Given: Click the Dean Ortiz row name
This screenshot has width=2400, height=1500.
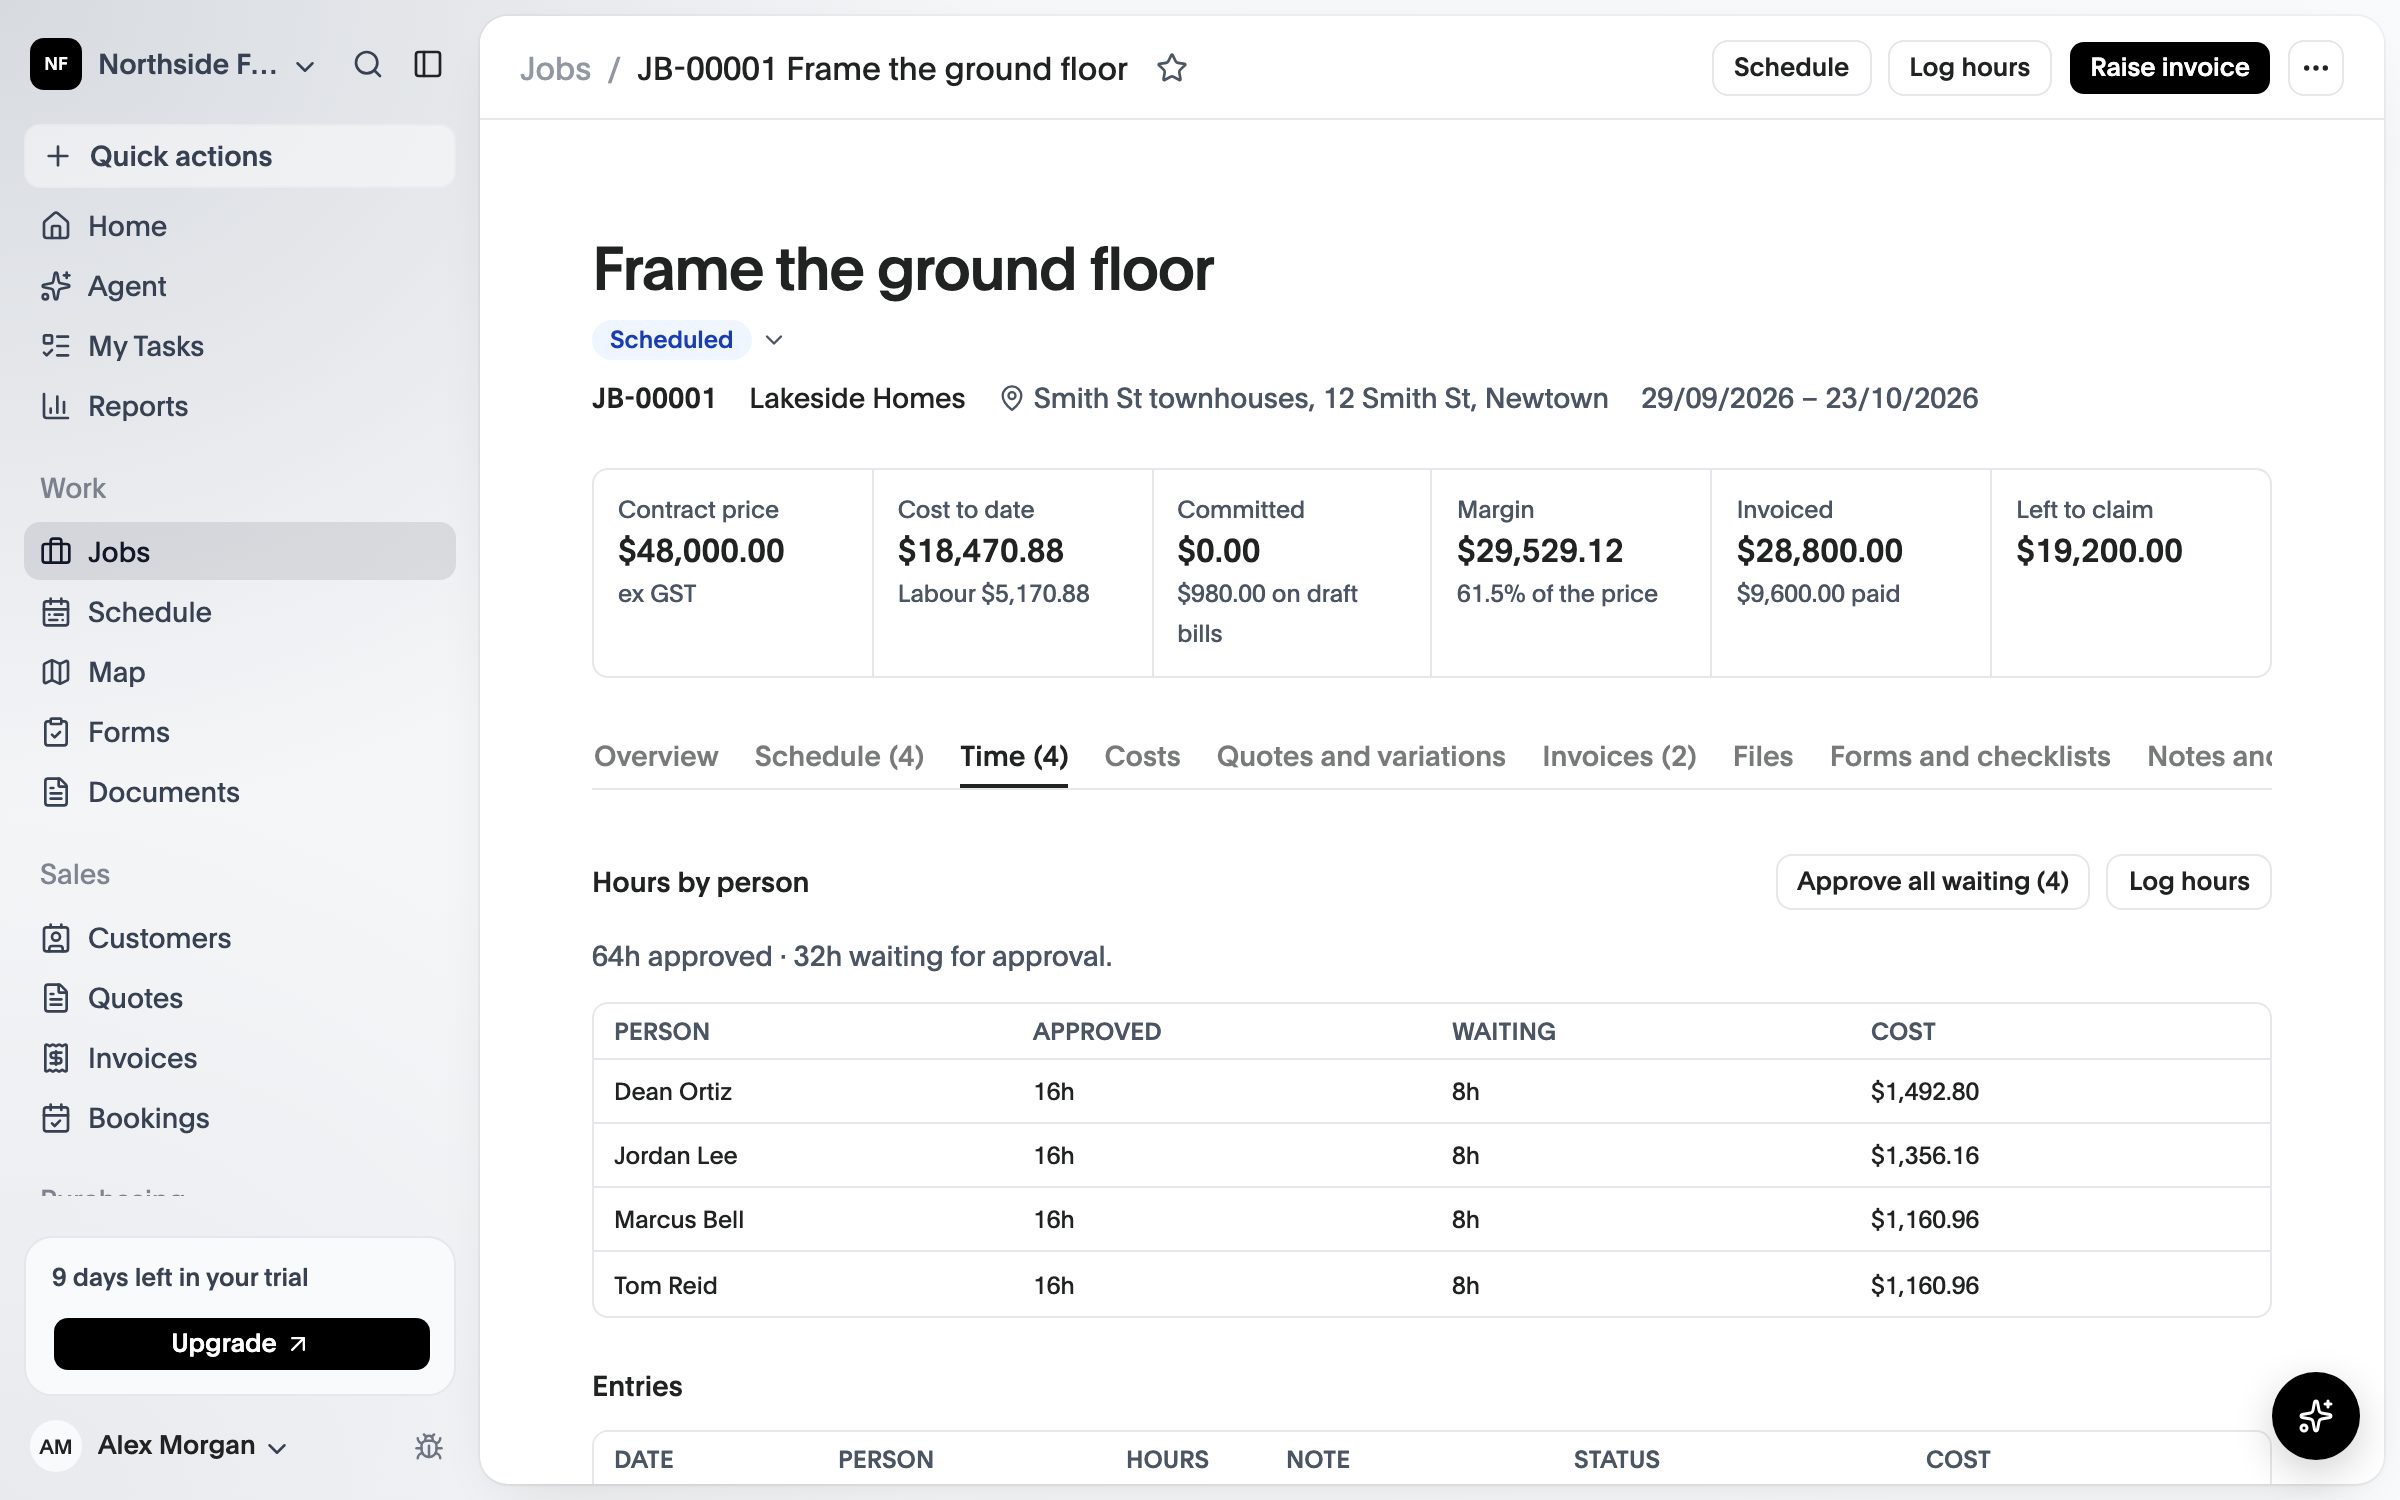Looking at the screenshot, I should point(673,1091).
